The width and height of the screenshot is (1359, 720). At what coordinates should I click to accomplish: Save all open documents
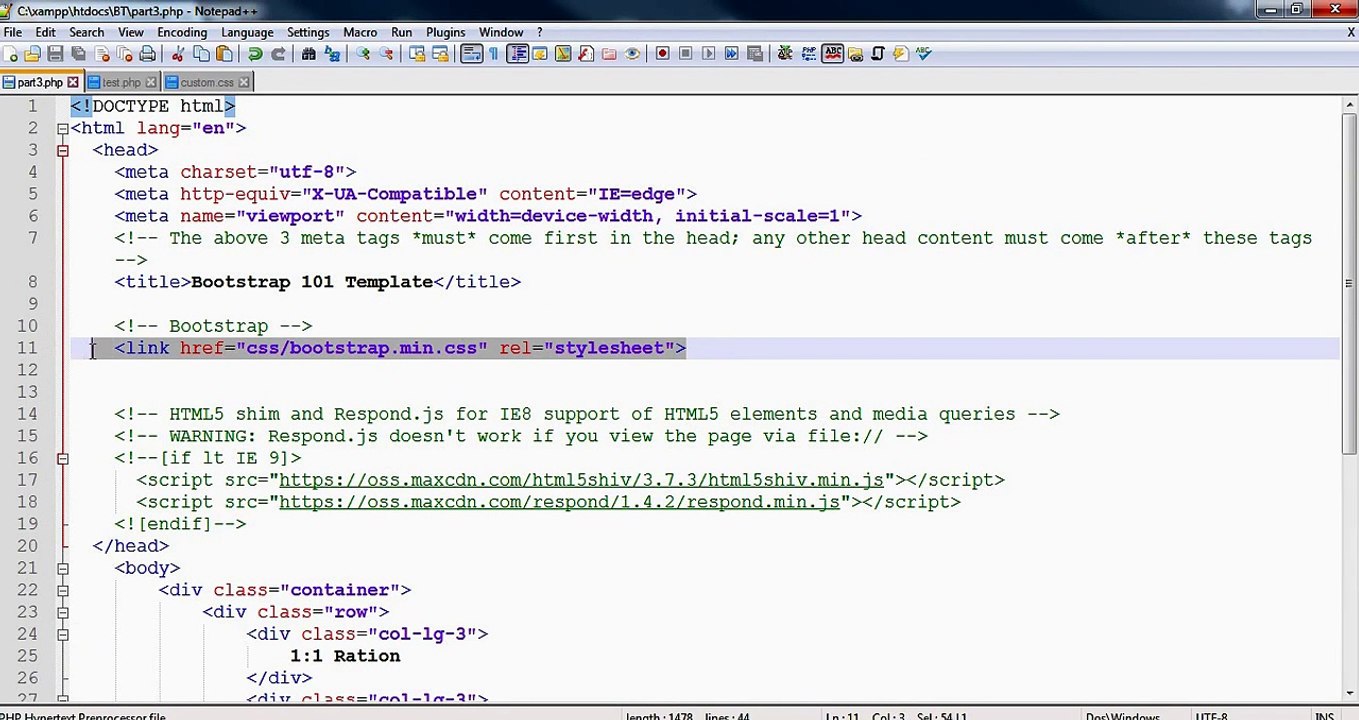[78, 54]
